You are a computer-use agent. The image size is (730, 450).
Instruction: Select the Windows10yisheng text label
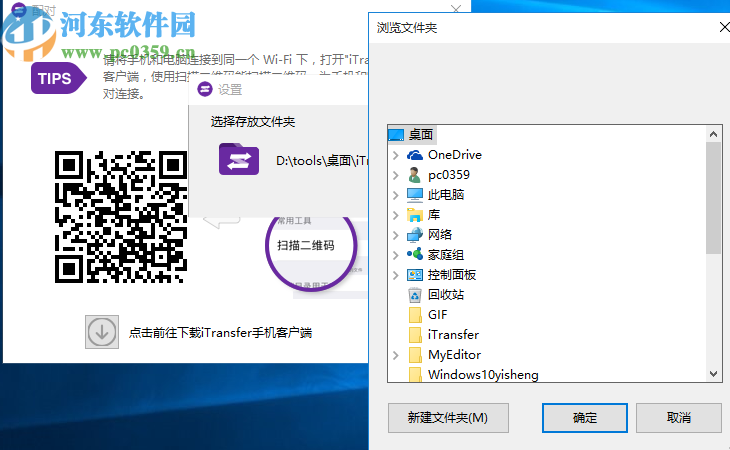point(483,375)
